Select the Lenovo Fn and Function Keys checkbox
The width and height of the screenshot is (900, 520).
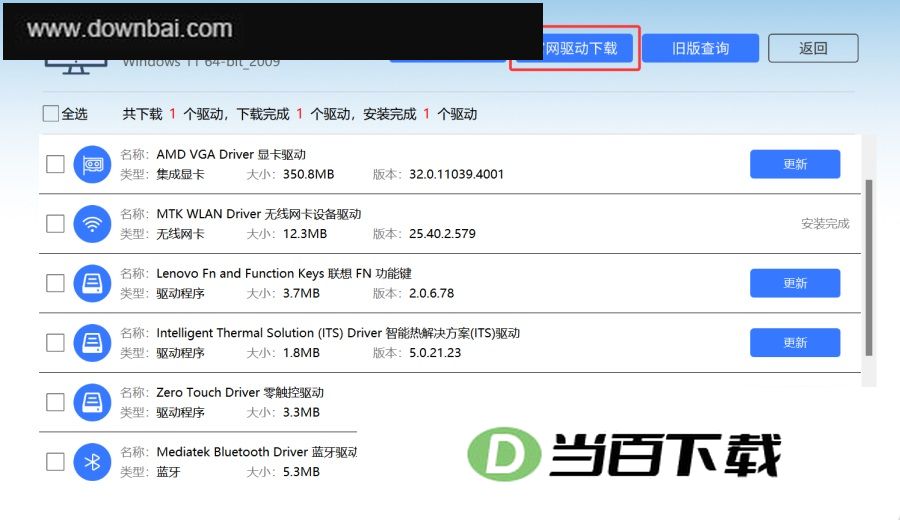[55, 283]
